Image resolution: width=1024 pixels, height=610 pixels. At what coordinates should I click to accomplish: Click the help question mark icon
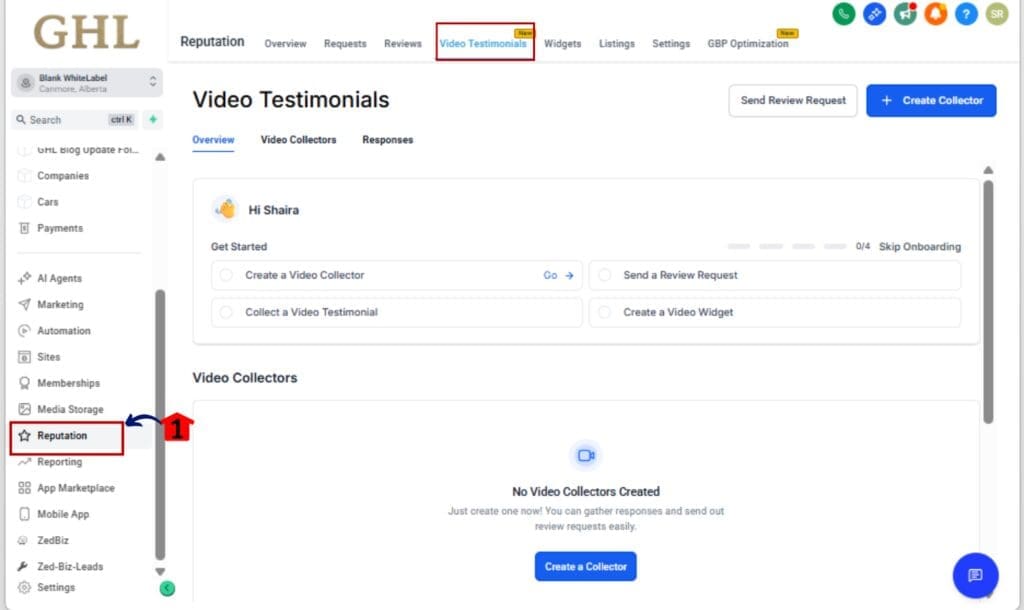[x=965, y=15]
